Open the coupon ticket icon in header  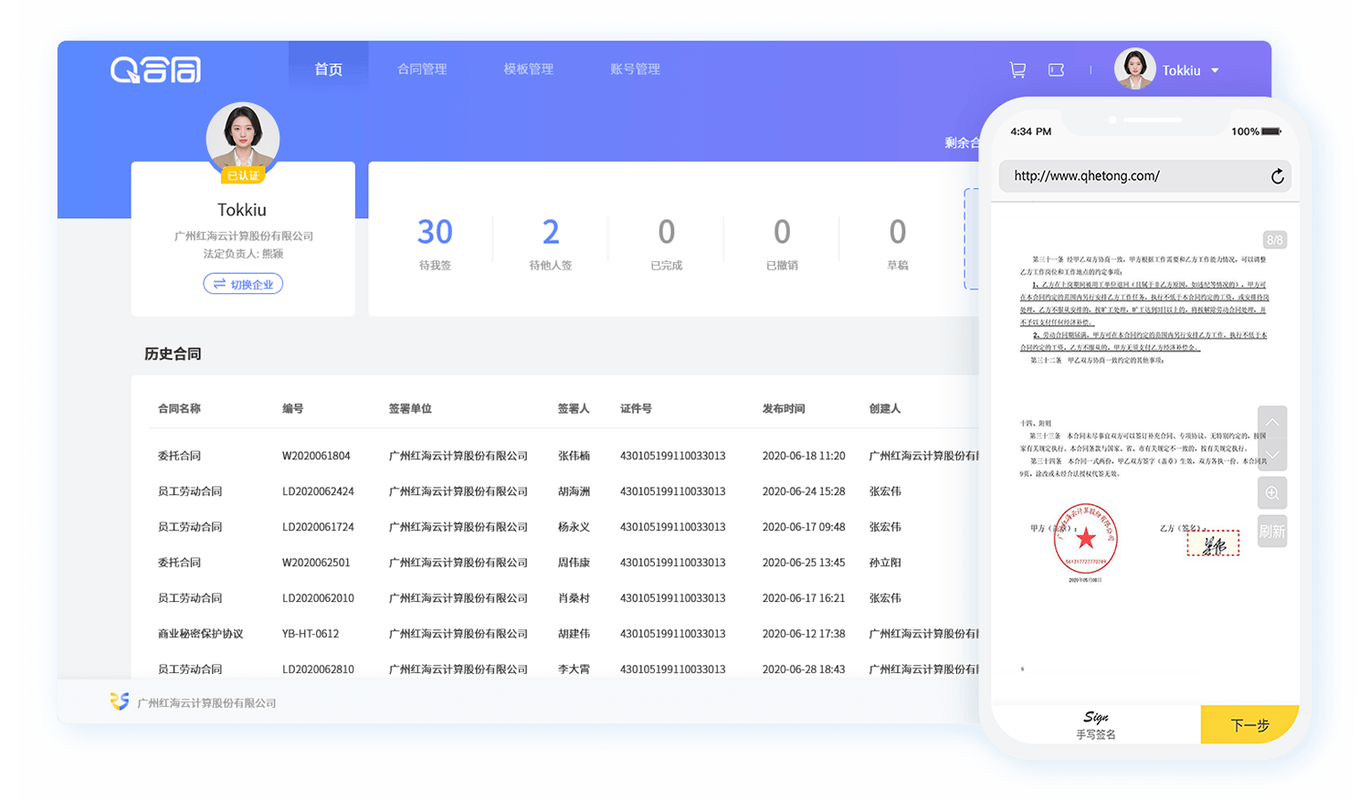(x=1056, y=70)
